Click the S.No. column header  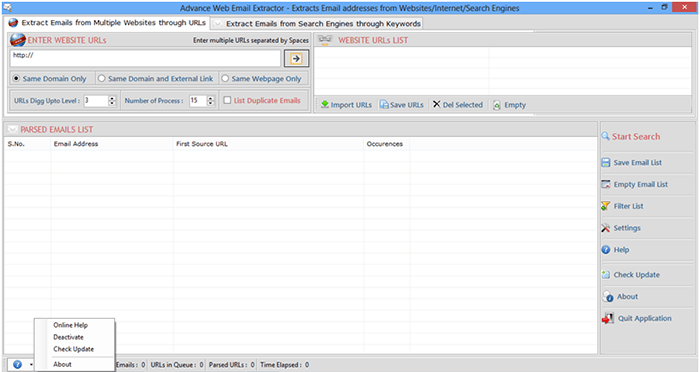tap(28, 144)
